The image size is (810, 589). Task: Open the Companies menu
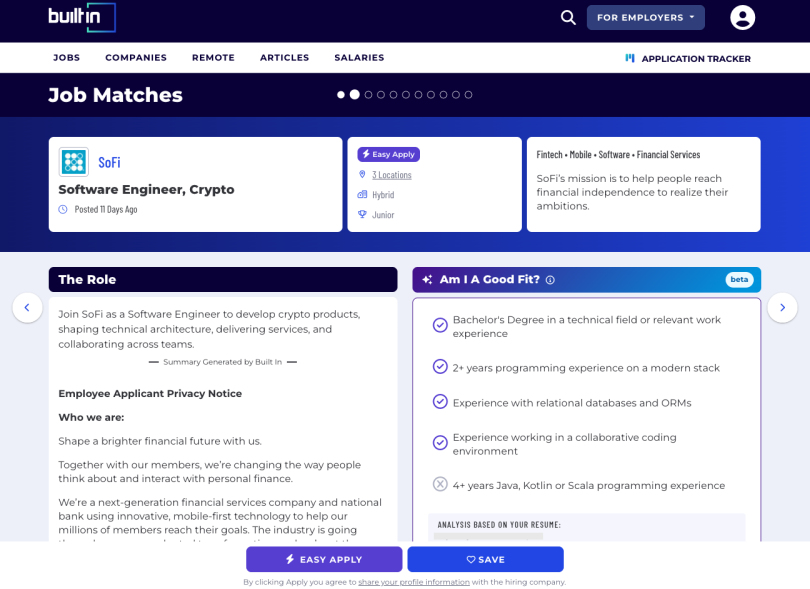click(x=136, y=58)
